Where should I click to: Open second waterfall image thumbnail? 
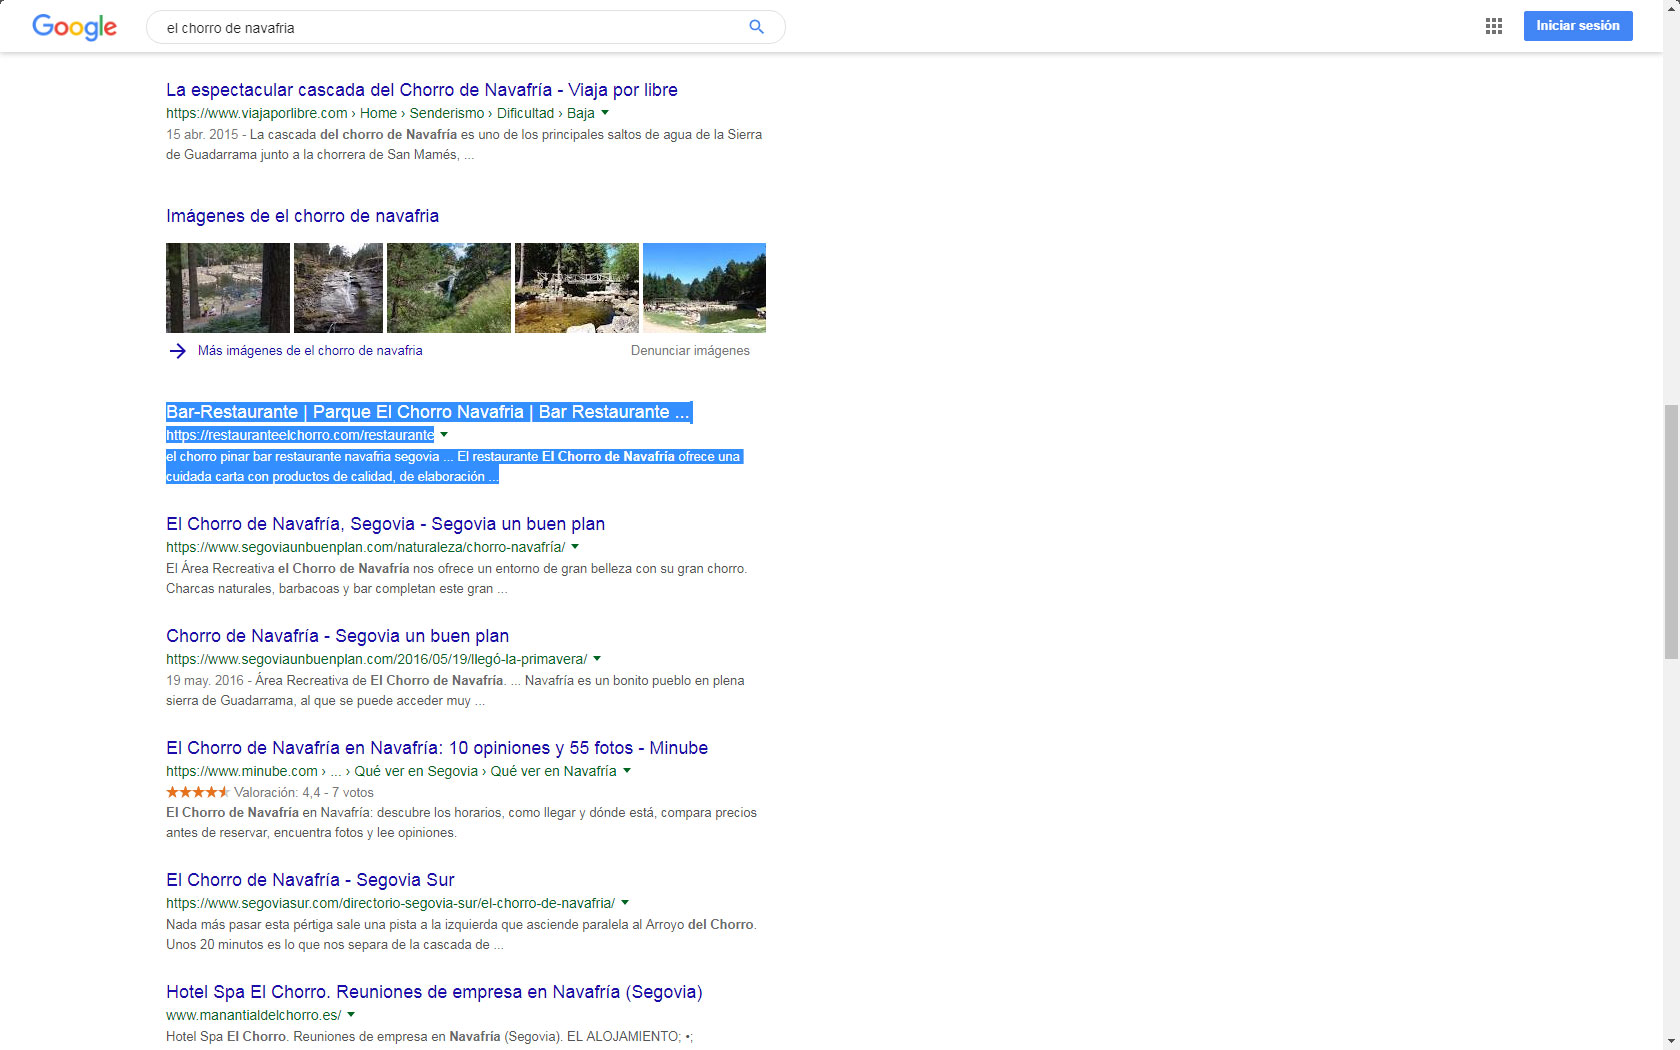click(338, 288)
